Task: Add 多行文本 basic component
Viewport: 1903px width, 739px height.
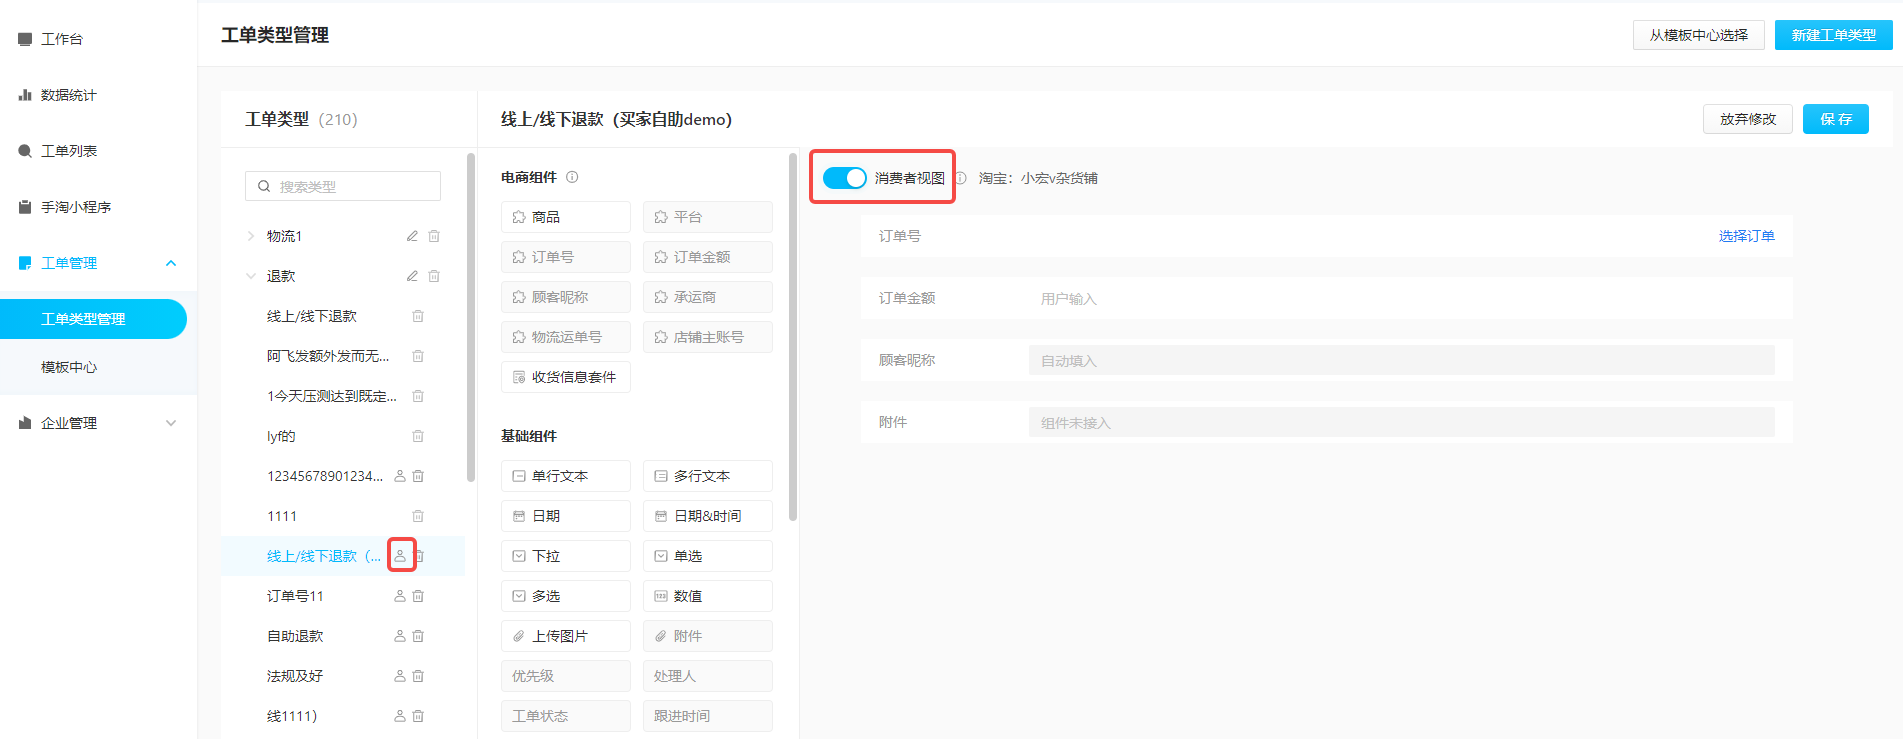Action: [708, 476]
